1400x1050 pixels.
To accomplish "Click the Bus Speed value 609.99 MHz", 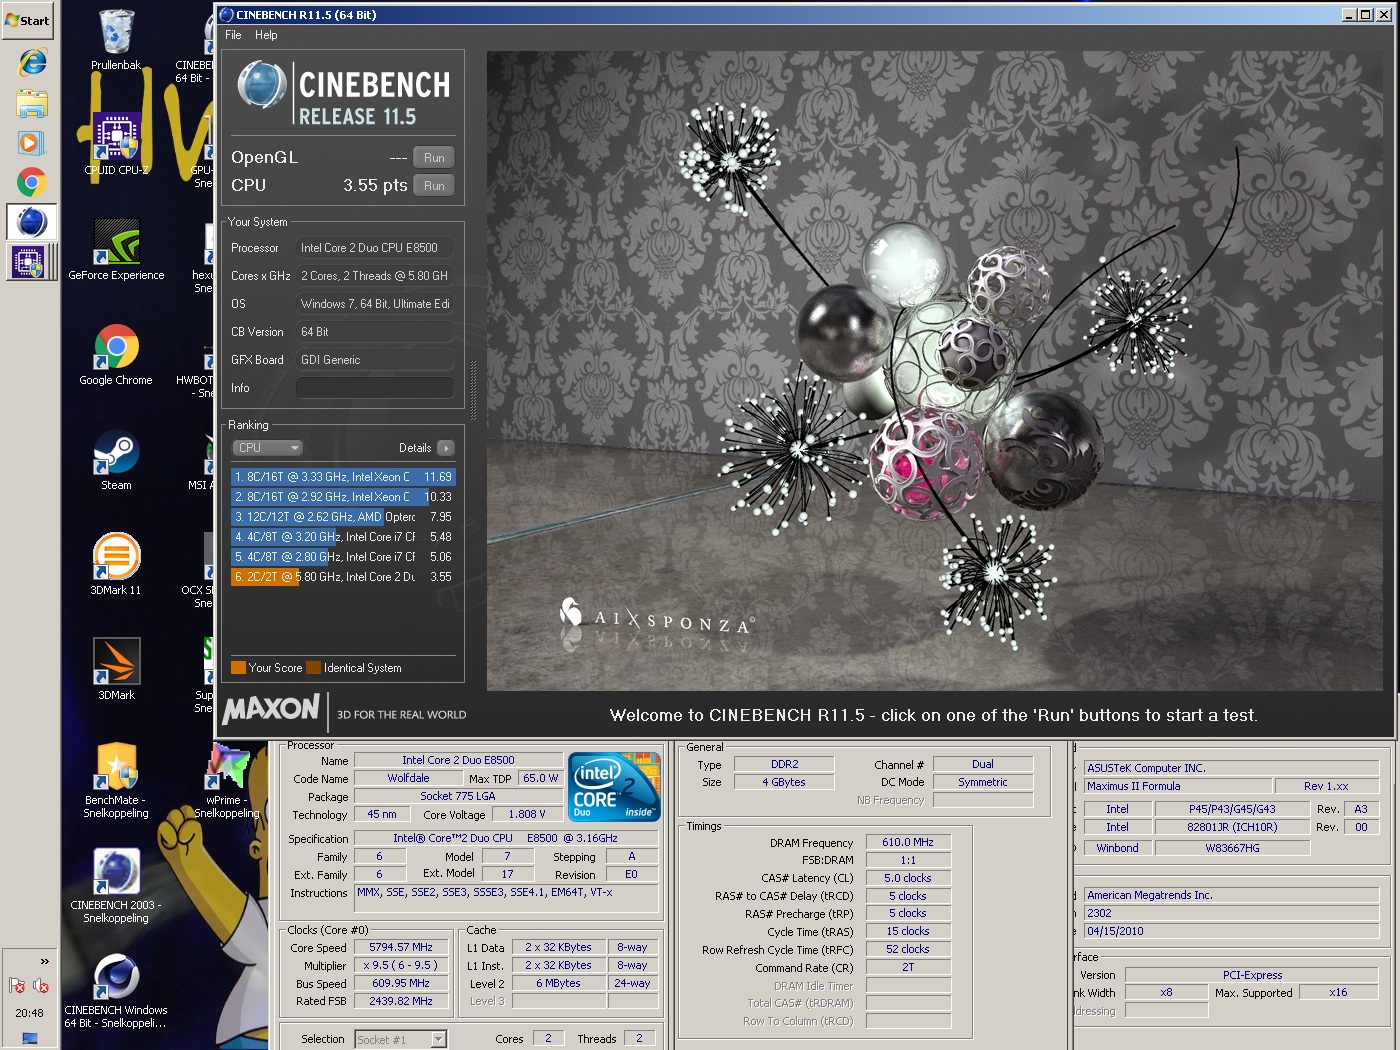I will click(401, 983).
